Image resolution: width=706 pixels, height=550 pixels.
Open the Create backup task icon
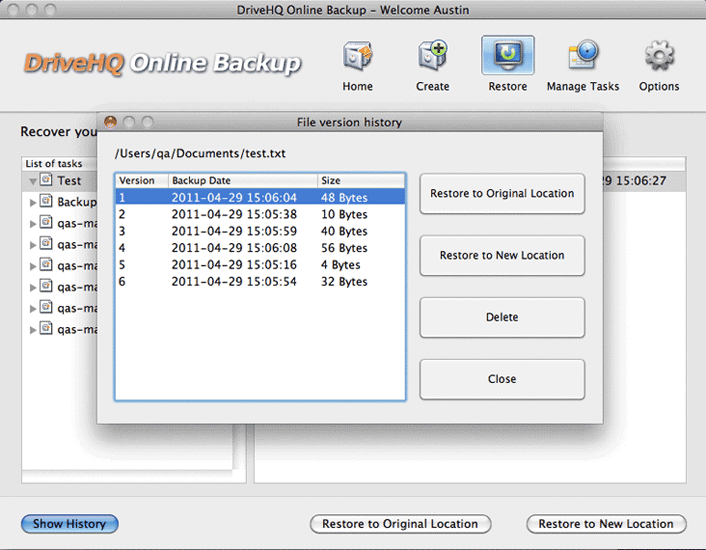click(432, 58)
